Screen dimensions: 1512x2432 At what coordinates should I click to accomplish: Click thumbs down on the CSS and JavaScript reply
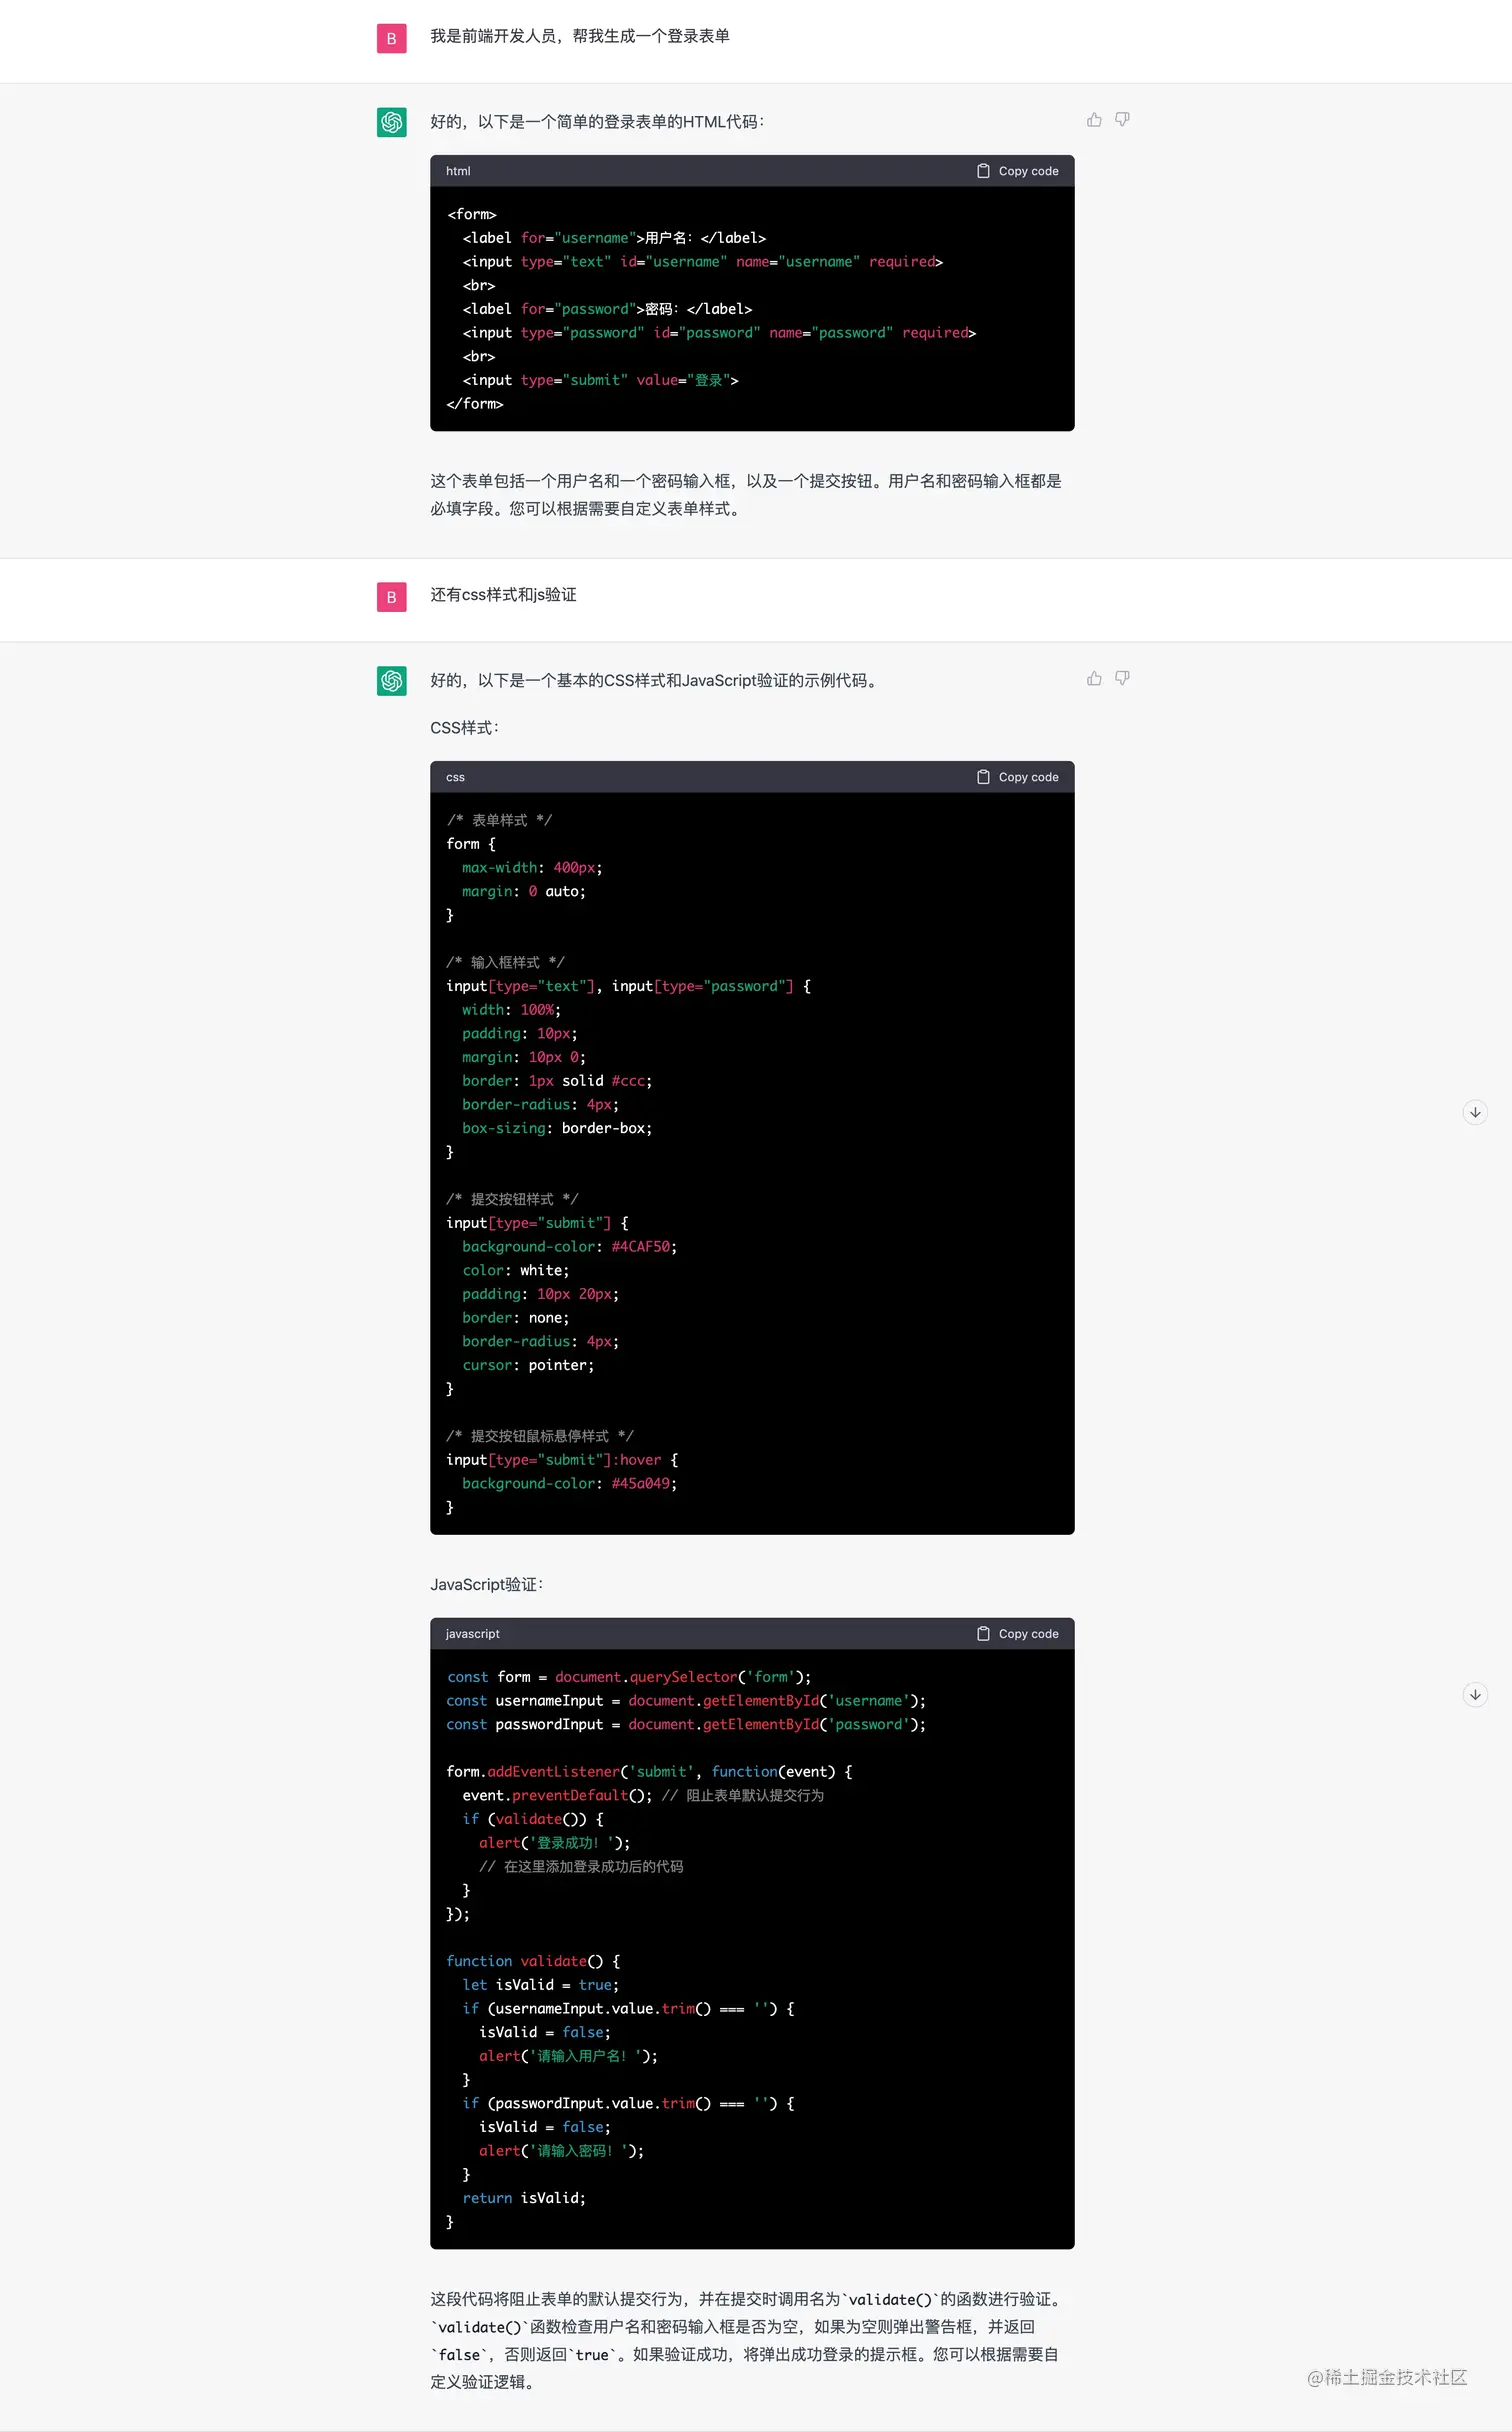pos(1122,679)
